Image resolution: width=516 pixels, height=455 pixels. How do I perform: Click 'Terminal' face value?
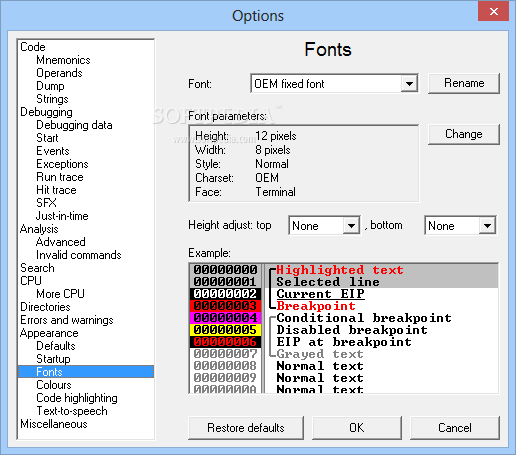(x=275, y=192)
